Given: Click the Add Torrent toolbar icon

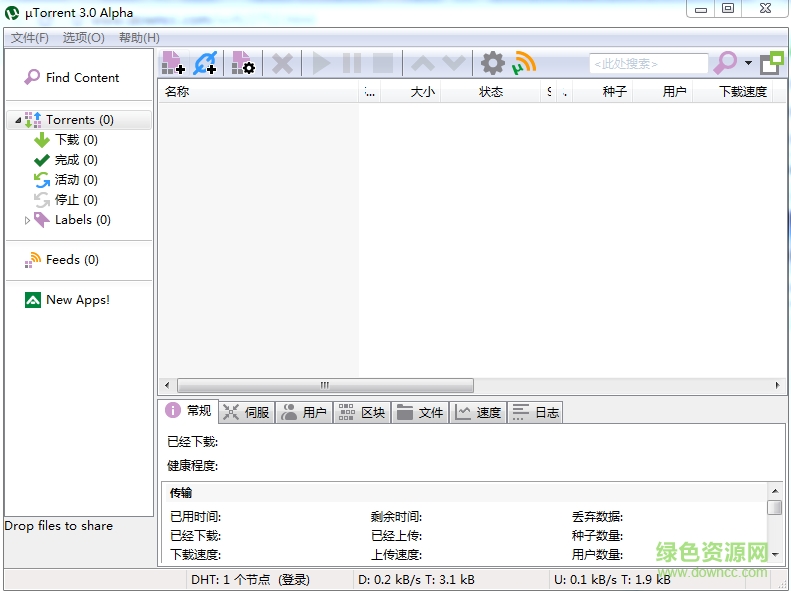Looking at the screenshot, I should [x=173, y=63].
